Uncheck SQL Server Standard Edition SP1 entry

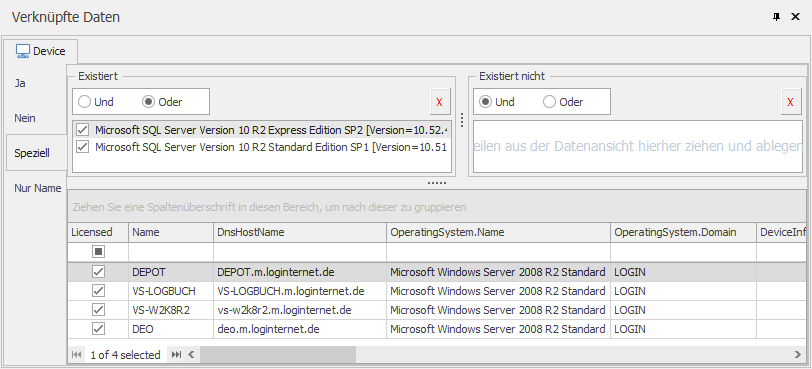click(x=82, y=147)
